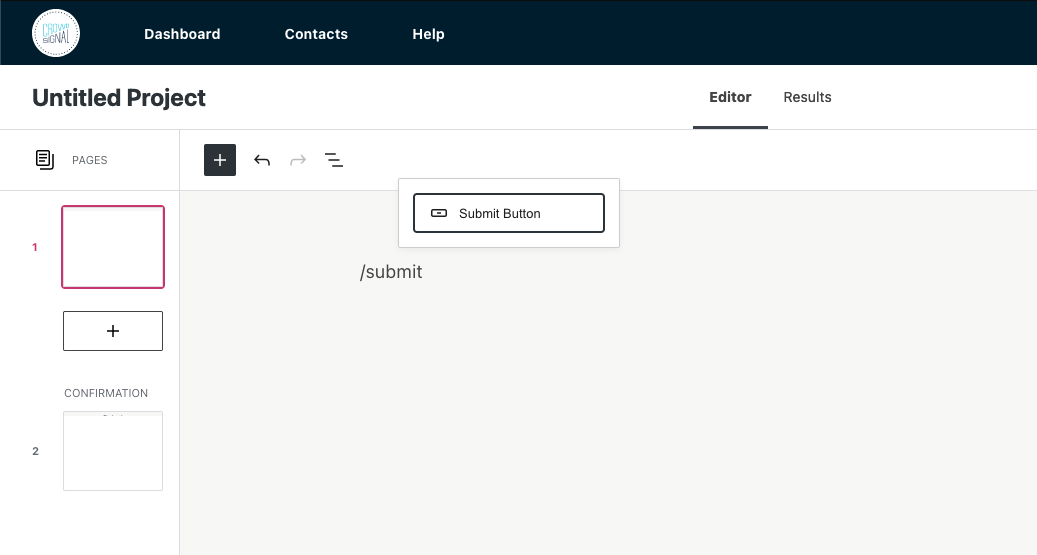Add a new page with plus button
This screenshot has height=555, width=1037.
[113, 331]
